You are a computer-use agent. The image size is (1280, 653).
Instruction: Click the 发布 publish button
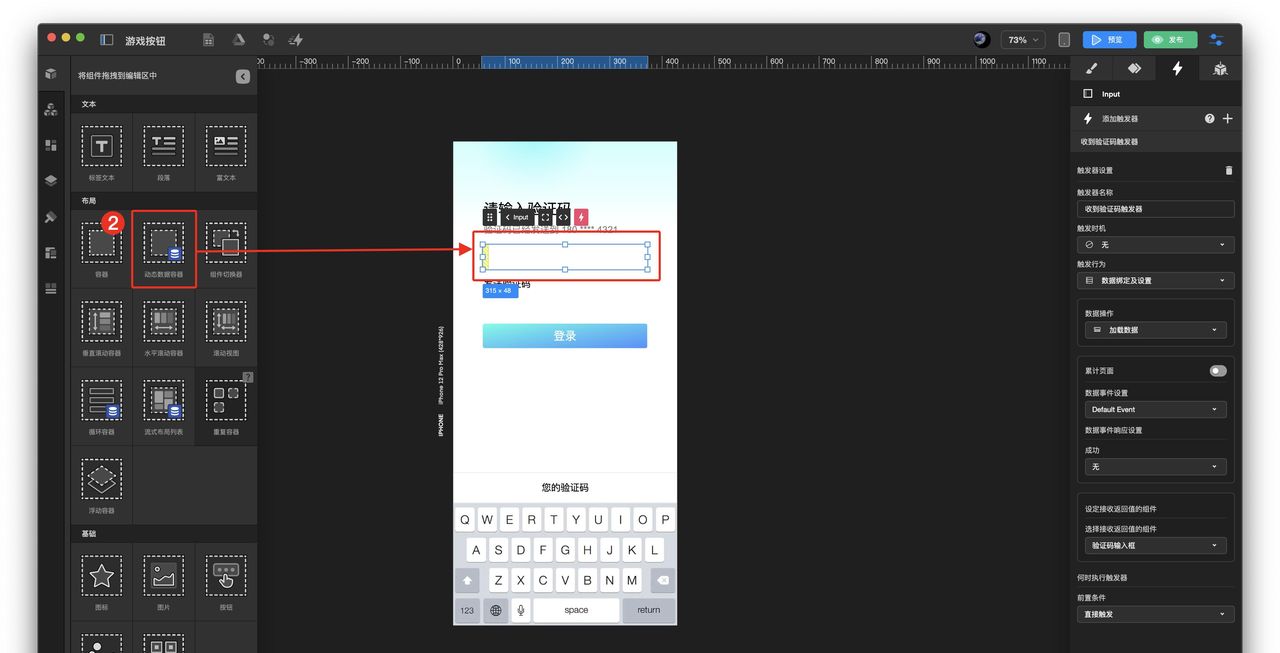point(1170,40)
